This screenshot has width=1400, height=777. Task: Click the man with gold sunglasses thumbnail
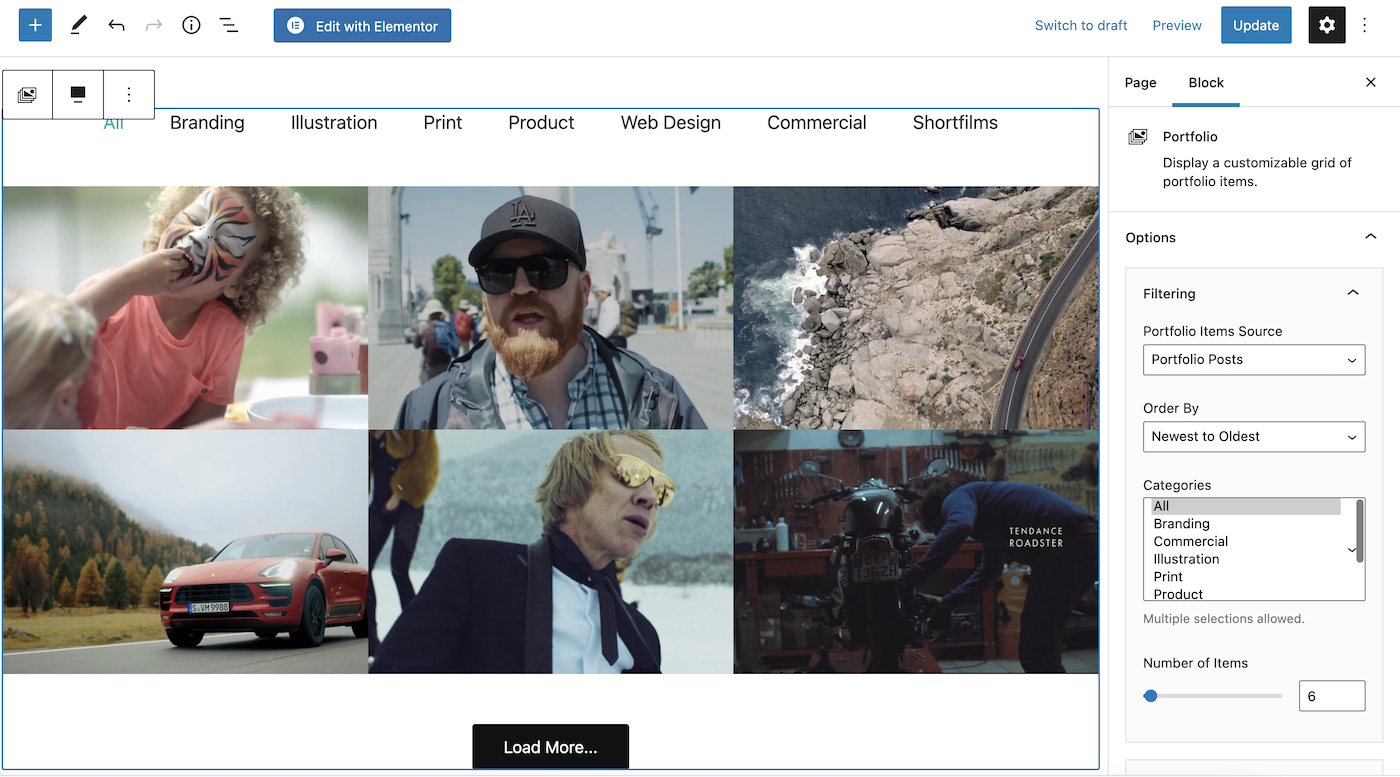[x=551, y=552]
